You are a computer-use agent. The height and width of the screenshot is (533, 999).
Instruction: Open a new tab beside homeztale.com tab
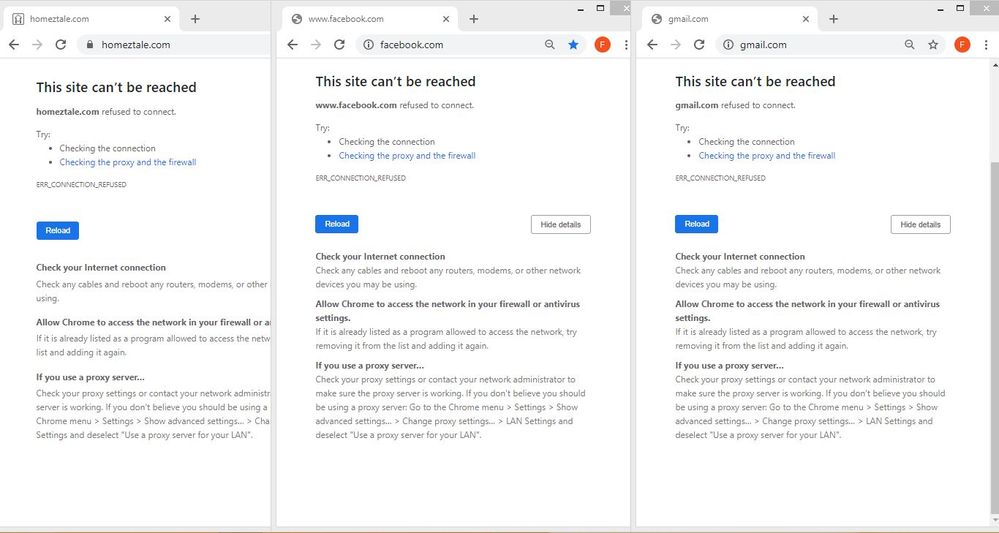point(195,19)
